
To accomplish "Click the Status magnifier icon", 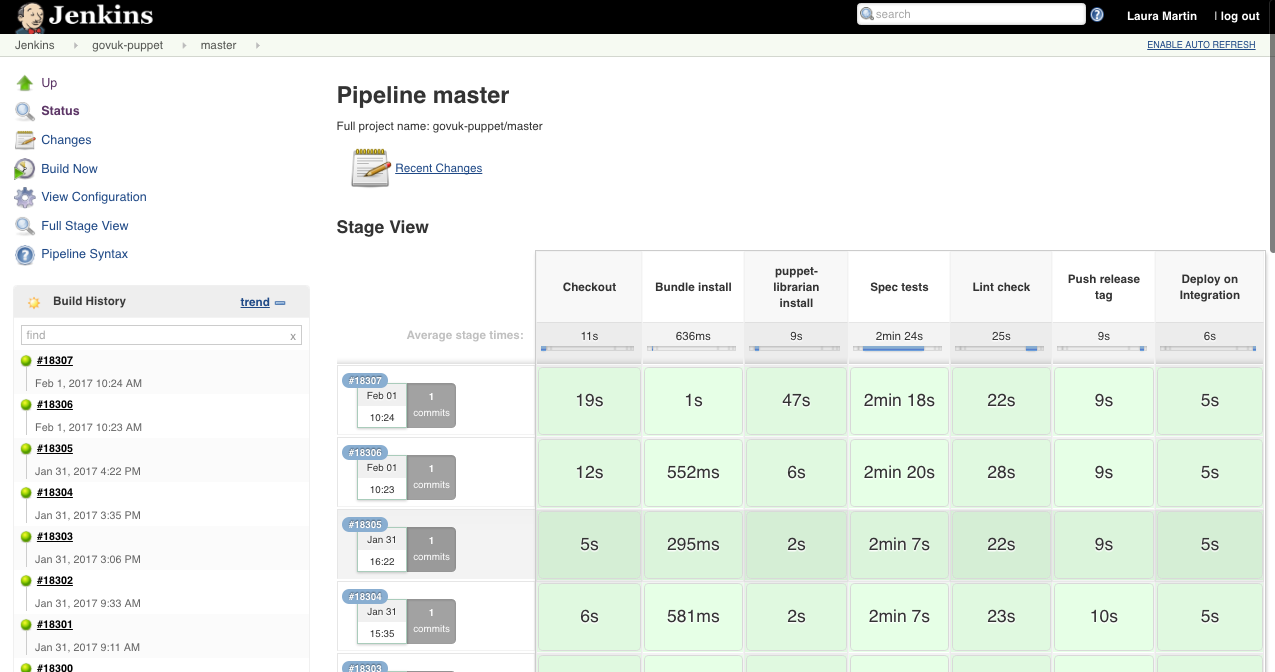I will (25, 111).
